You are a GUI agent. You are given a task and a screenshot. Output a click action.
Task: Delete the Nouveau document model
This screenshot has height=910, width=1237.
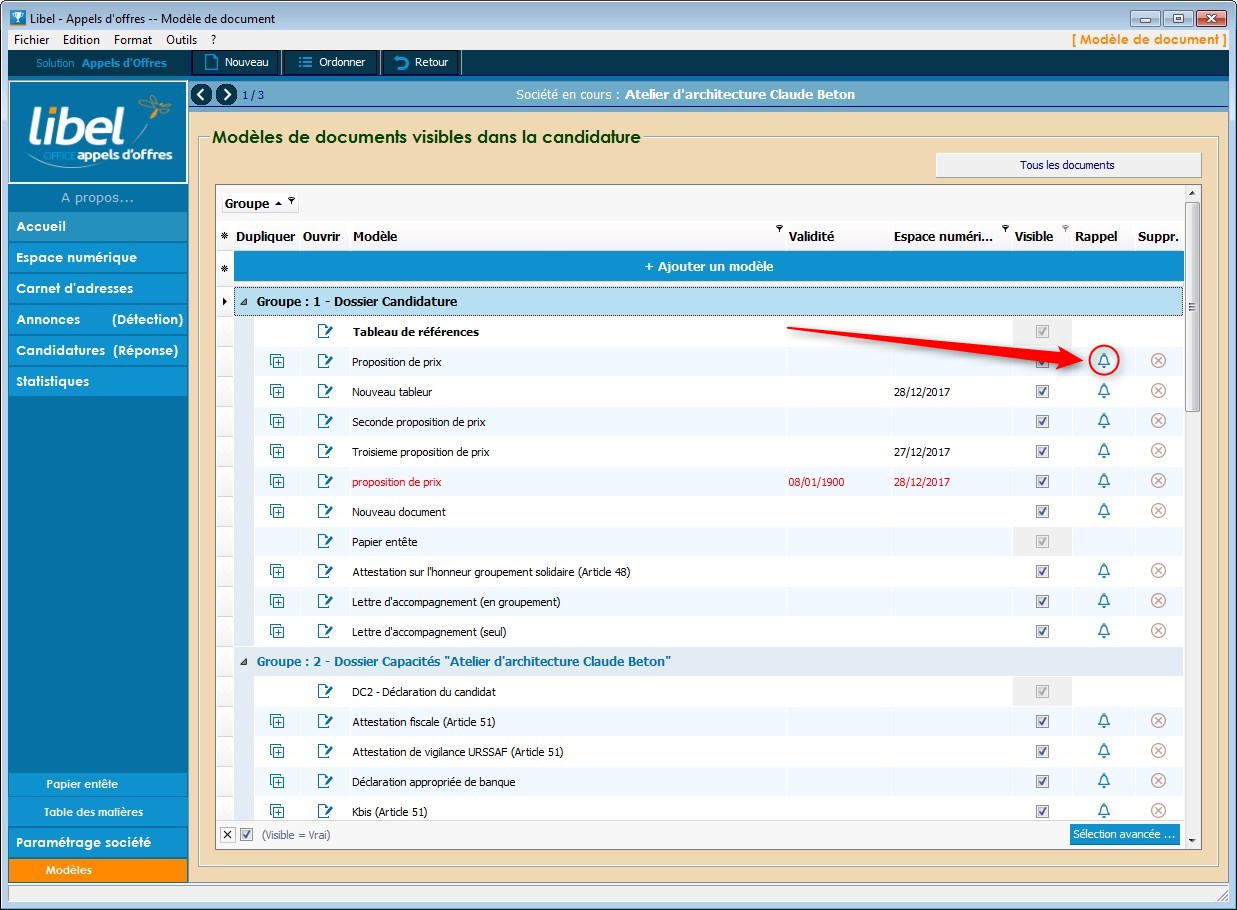[1158, 511]
